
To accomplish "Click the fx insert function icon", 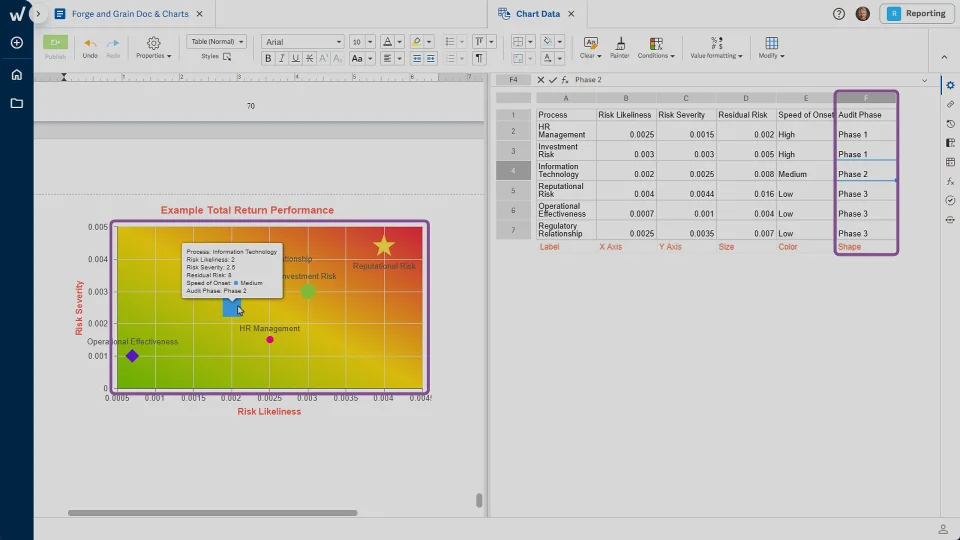I will pos(564,80).
